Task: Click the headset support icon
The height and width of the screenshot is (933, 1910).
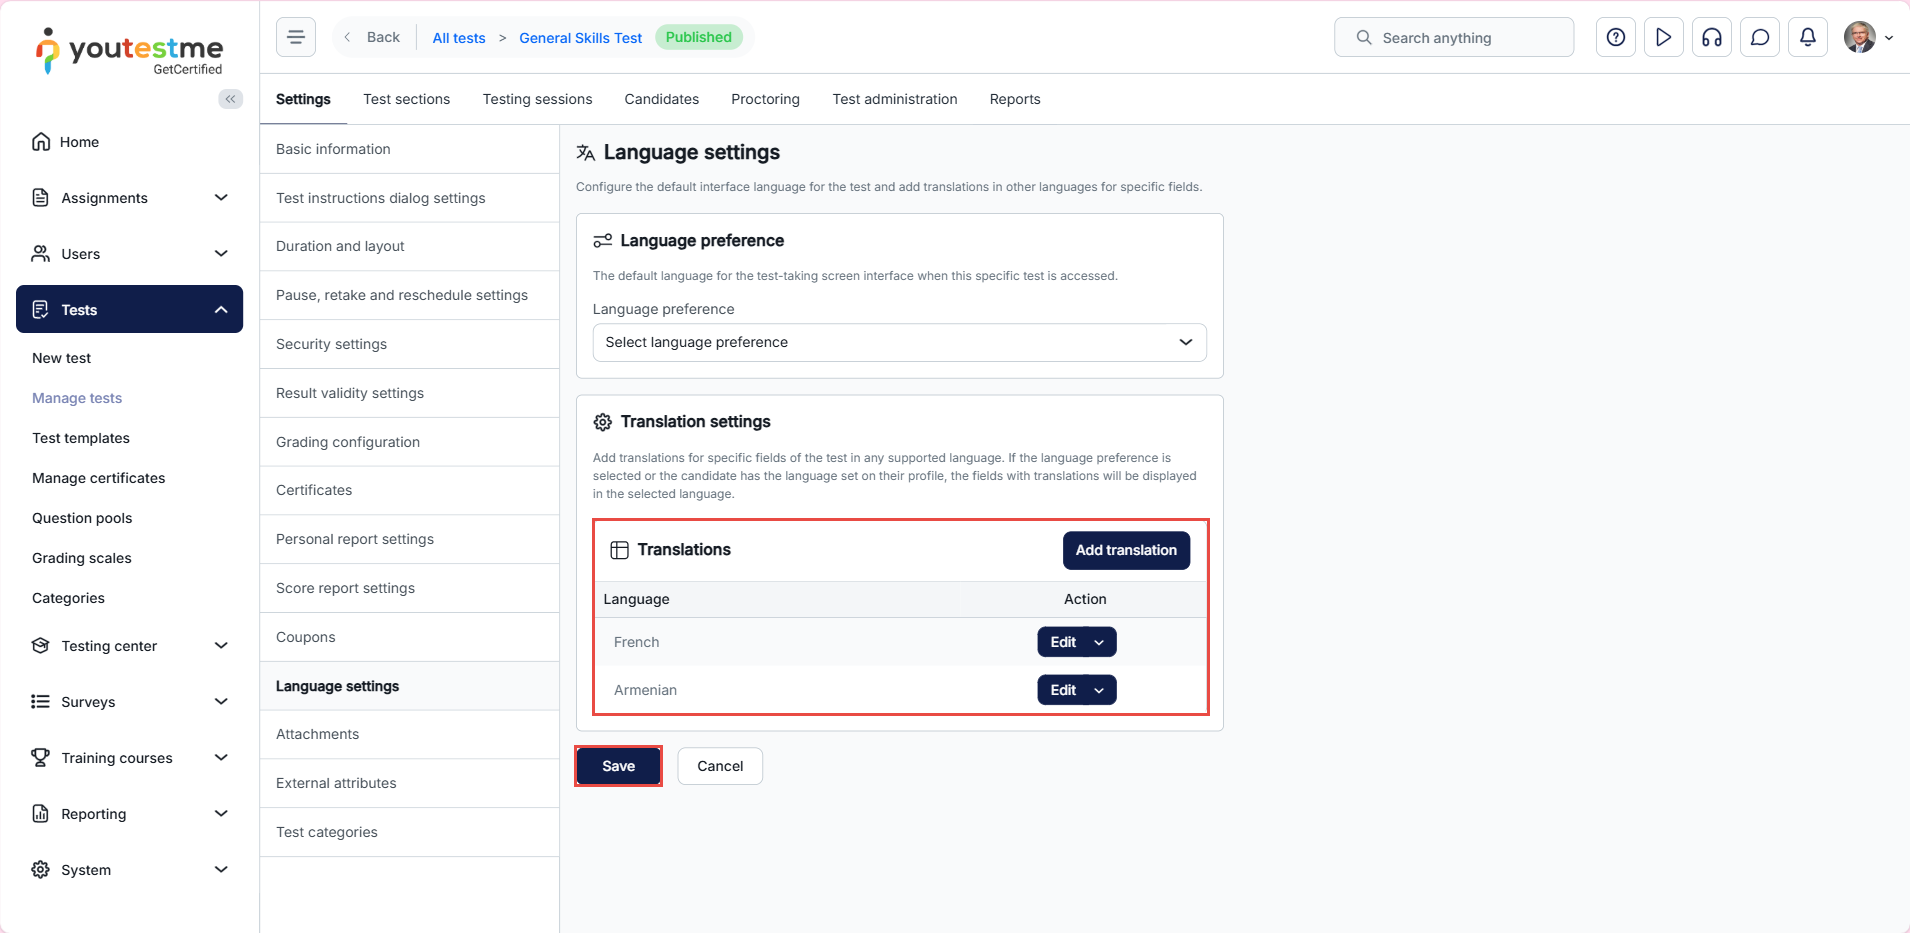Action: coord(1711,38)
